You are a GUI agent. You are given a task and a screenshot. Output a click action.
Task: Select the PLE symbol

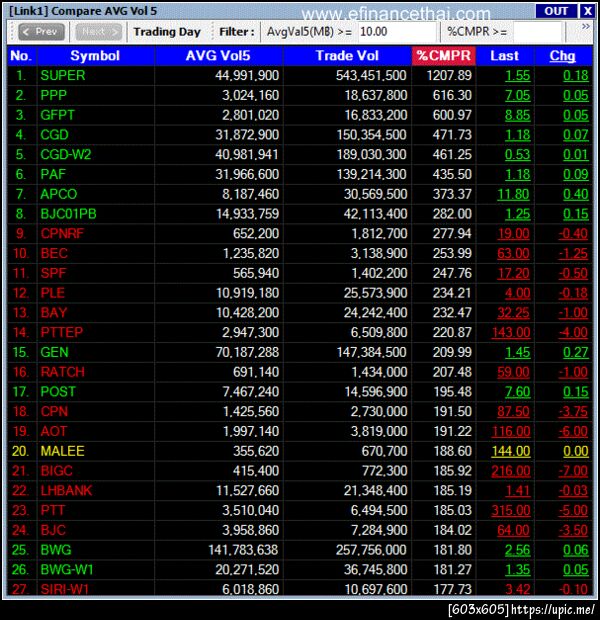coord(52,293)
